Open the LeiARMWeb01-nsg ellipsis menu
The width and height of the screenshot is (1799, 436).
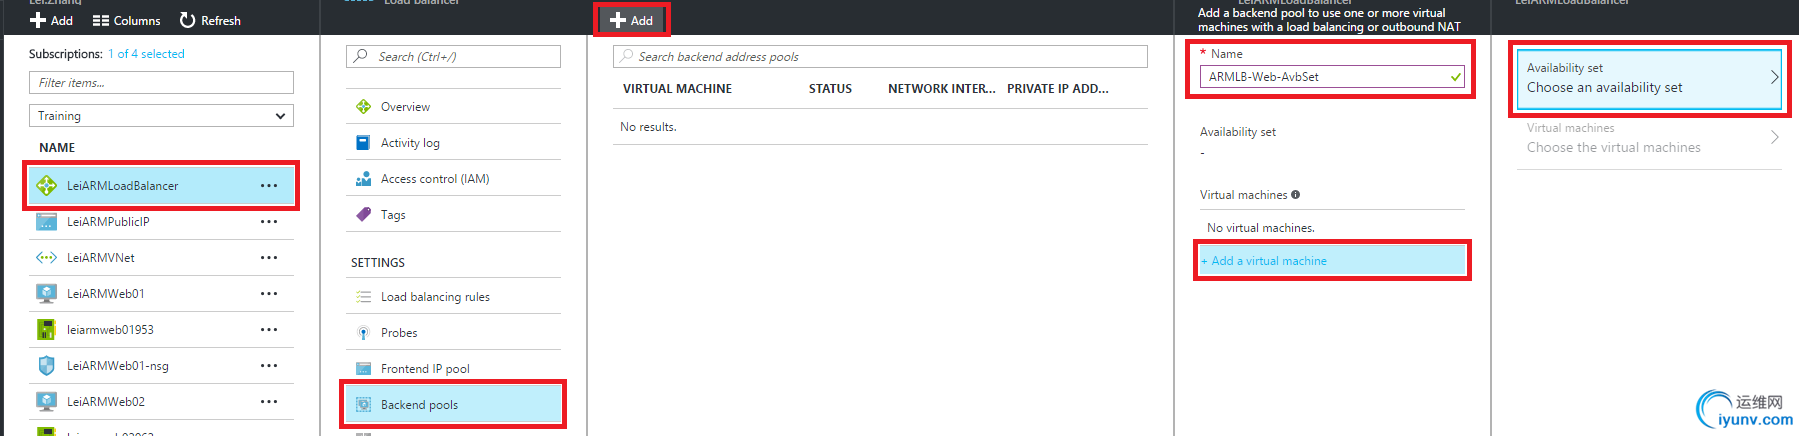tap(269, 366)
